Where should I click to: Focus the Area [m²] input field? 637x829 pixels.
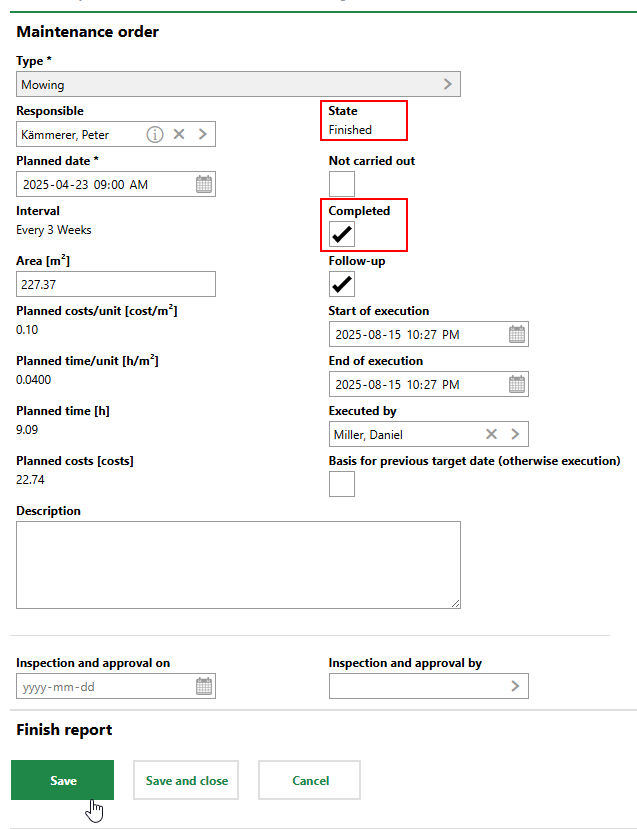click(116, 284)
